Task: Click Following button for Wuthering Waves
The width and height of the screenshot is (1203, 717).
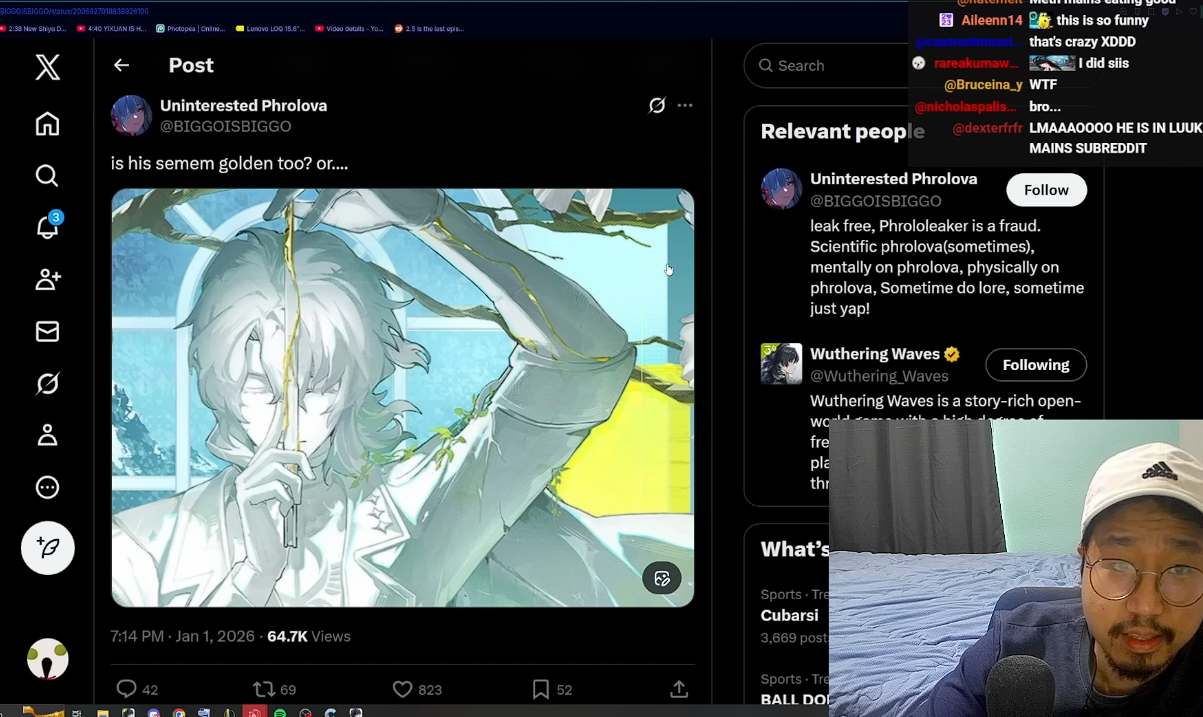Action: tap(1036, 365)
